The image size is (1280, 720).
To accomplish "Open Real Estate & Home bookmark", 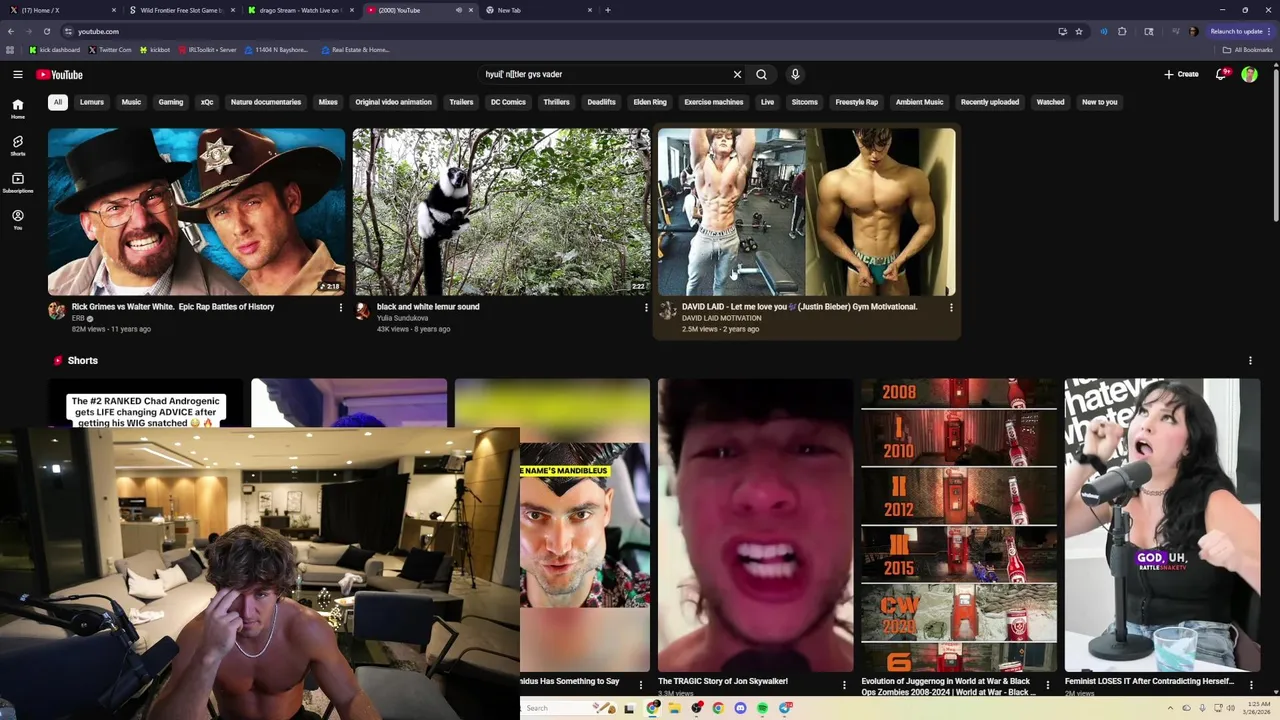I will [x=355, y=49].
